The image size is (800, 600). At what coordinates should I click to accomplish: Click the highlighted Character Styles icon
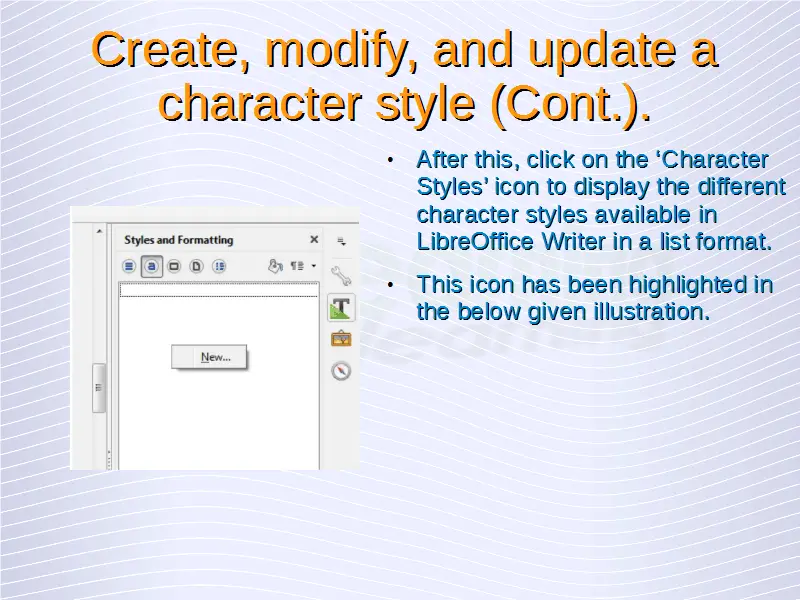pyautogui.click(x=151, y=266)
